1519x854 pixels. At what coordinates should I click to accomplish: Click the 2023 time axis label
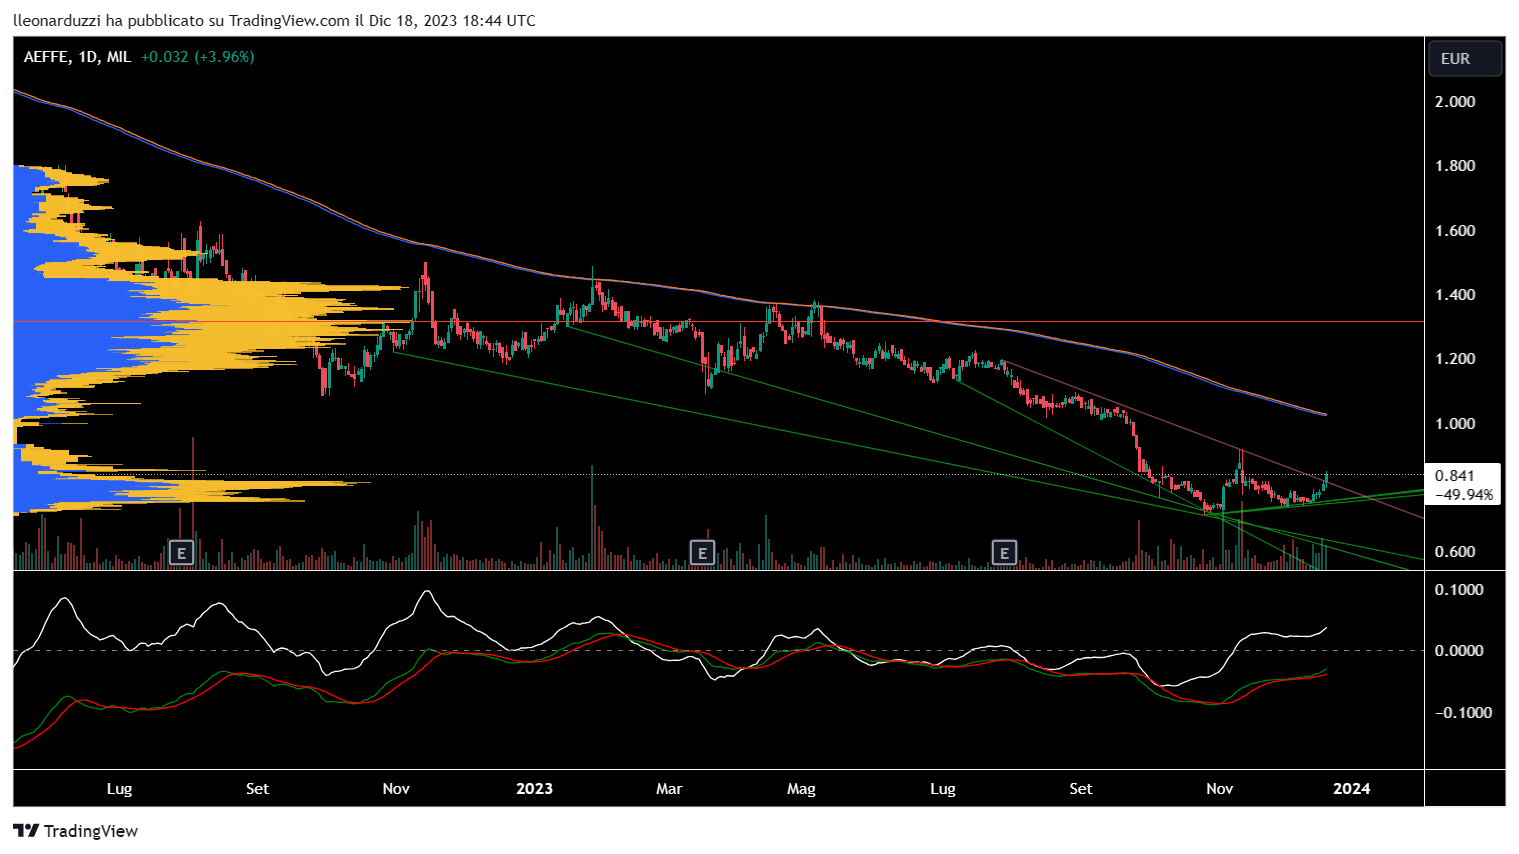534,789
